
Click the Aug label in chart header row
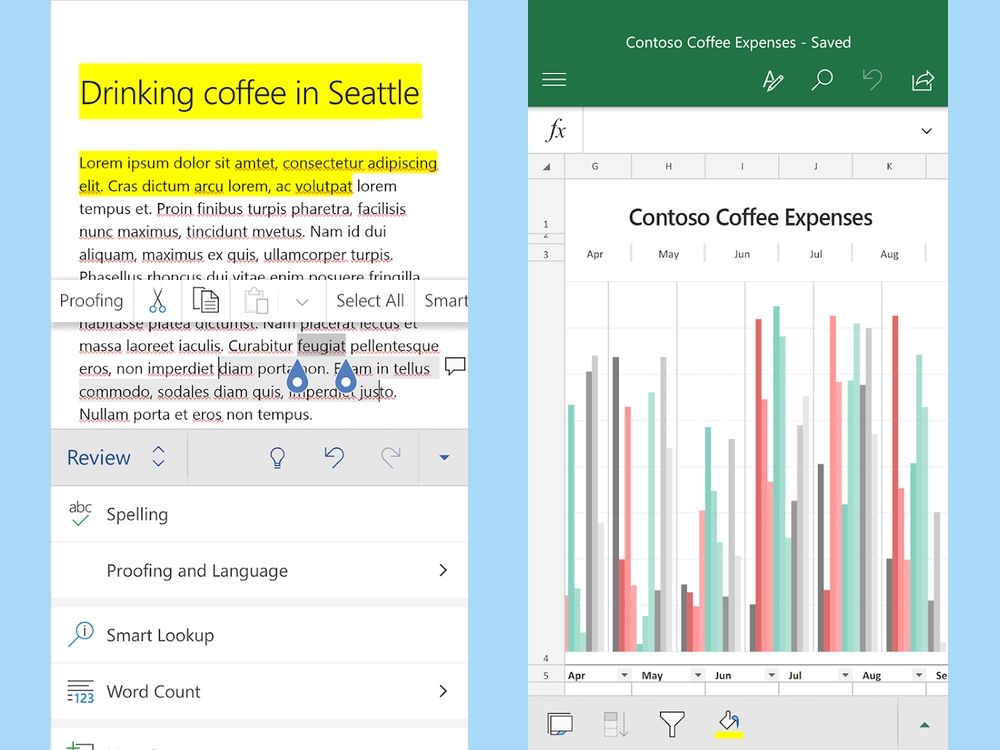[x=889, y=254]
